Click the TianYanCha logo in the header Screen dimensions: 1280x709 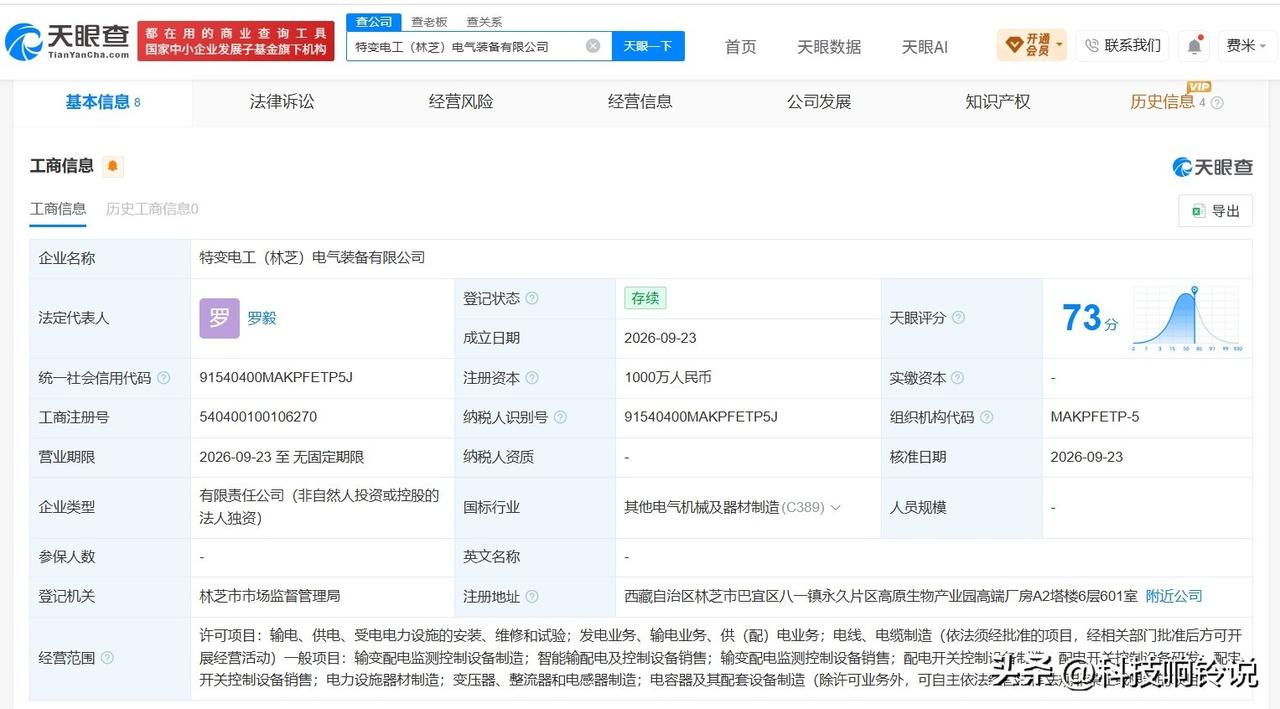[67, 40]
